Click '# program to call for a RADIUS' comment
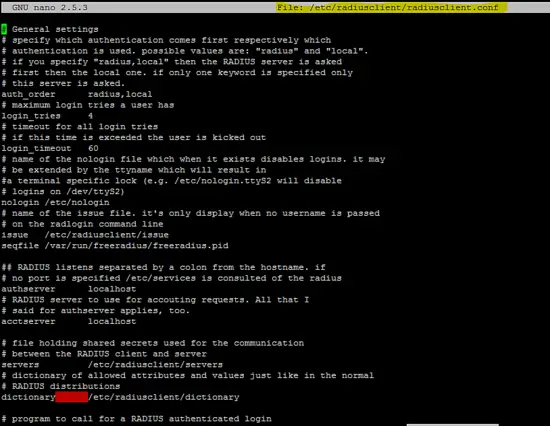This screenshot has height=426, width=550. point(136,419)
